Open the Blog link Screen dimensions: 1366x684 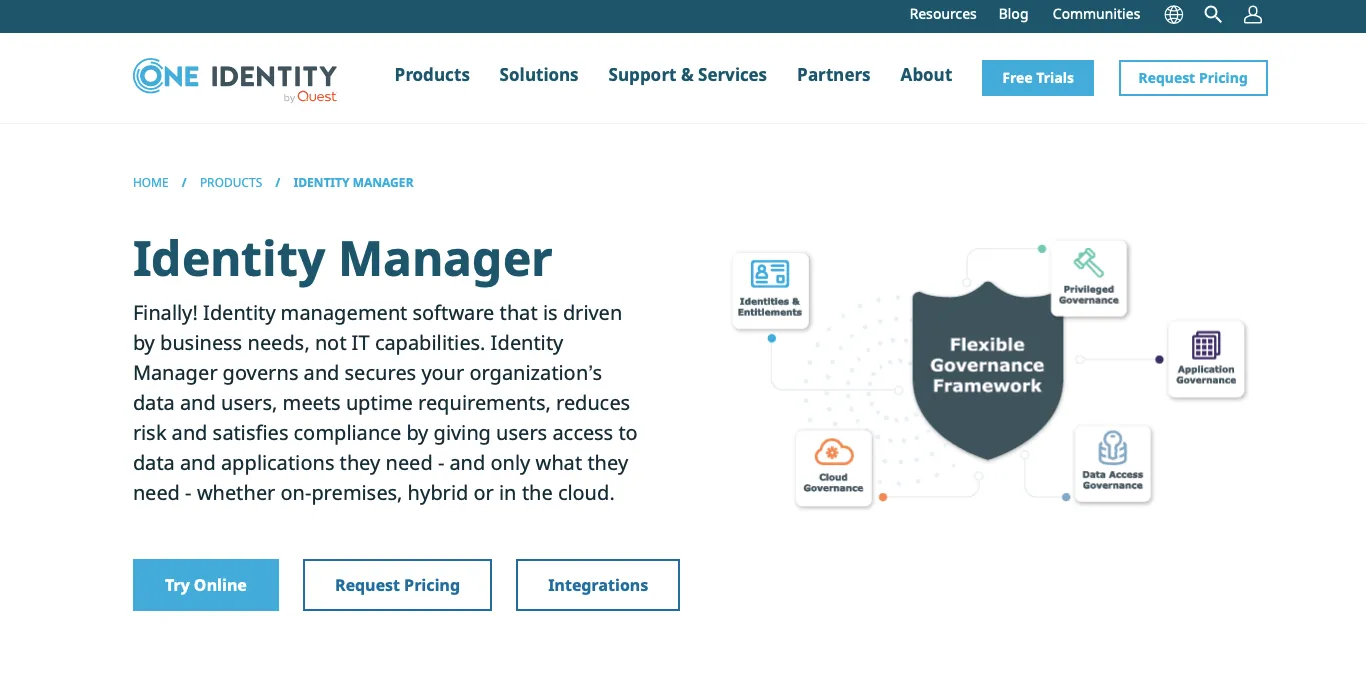click(x=1013, y=14)
